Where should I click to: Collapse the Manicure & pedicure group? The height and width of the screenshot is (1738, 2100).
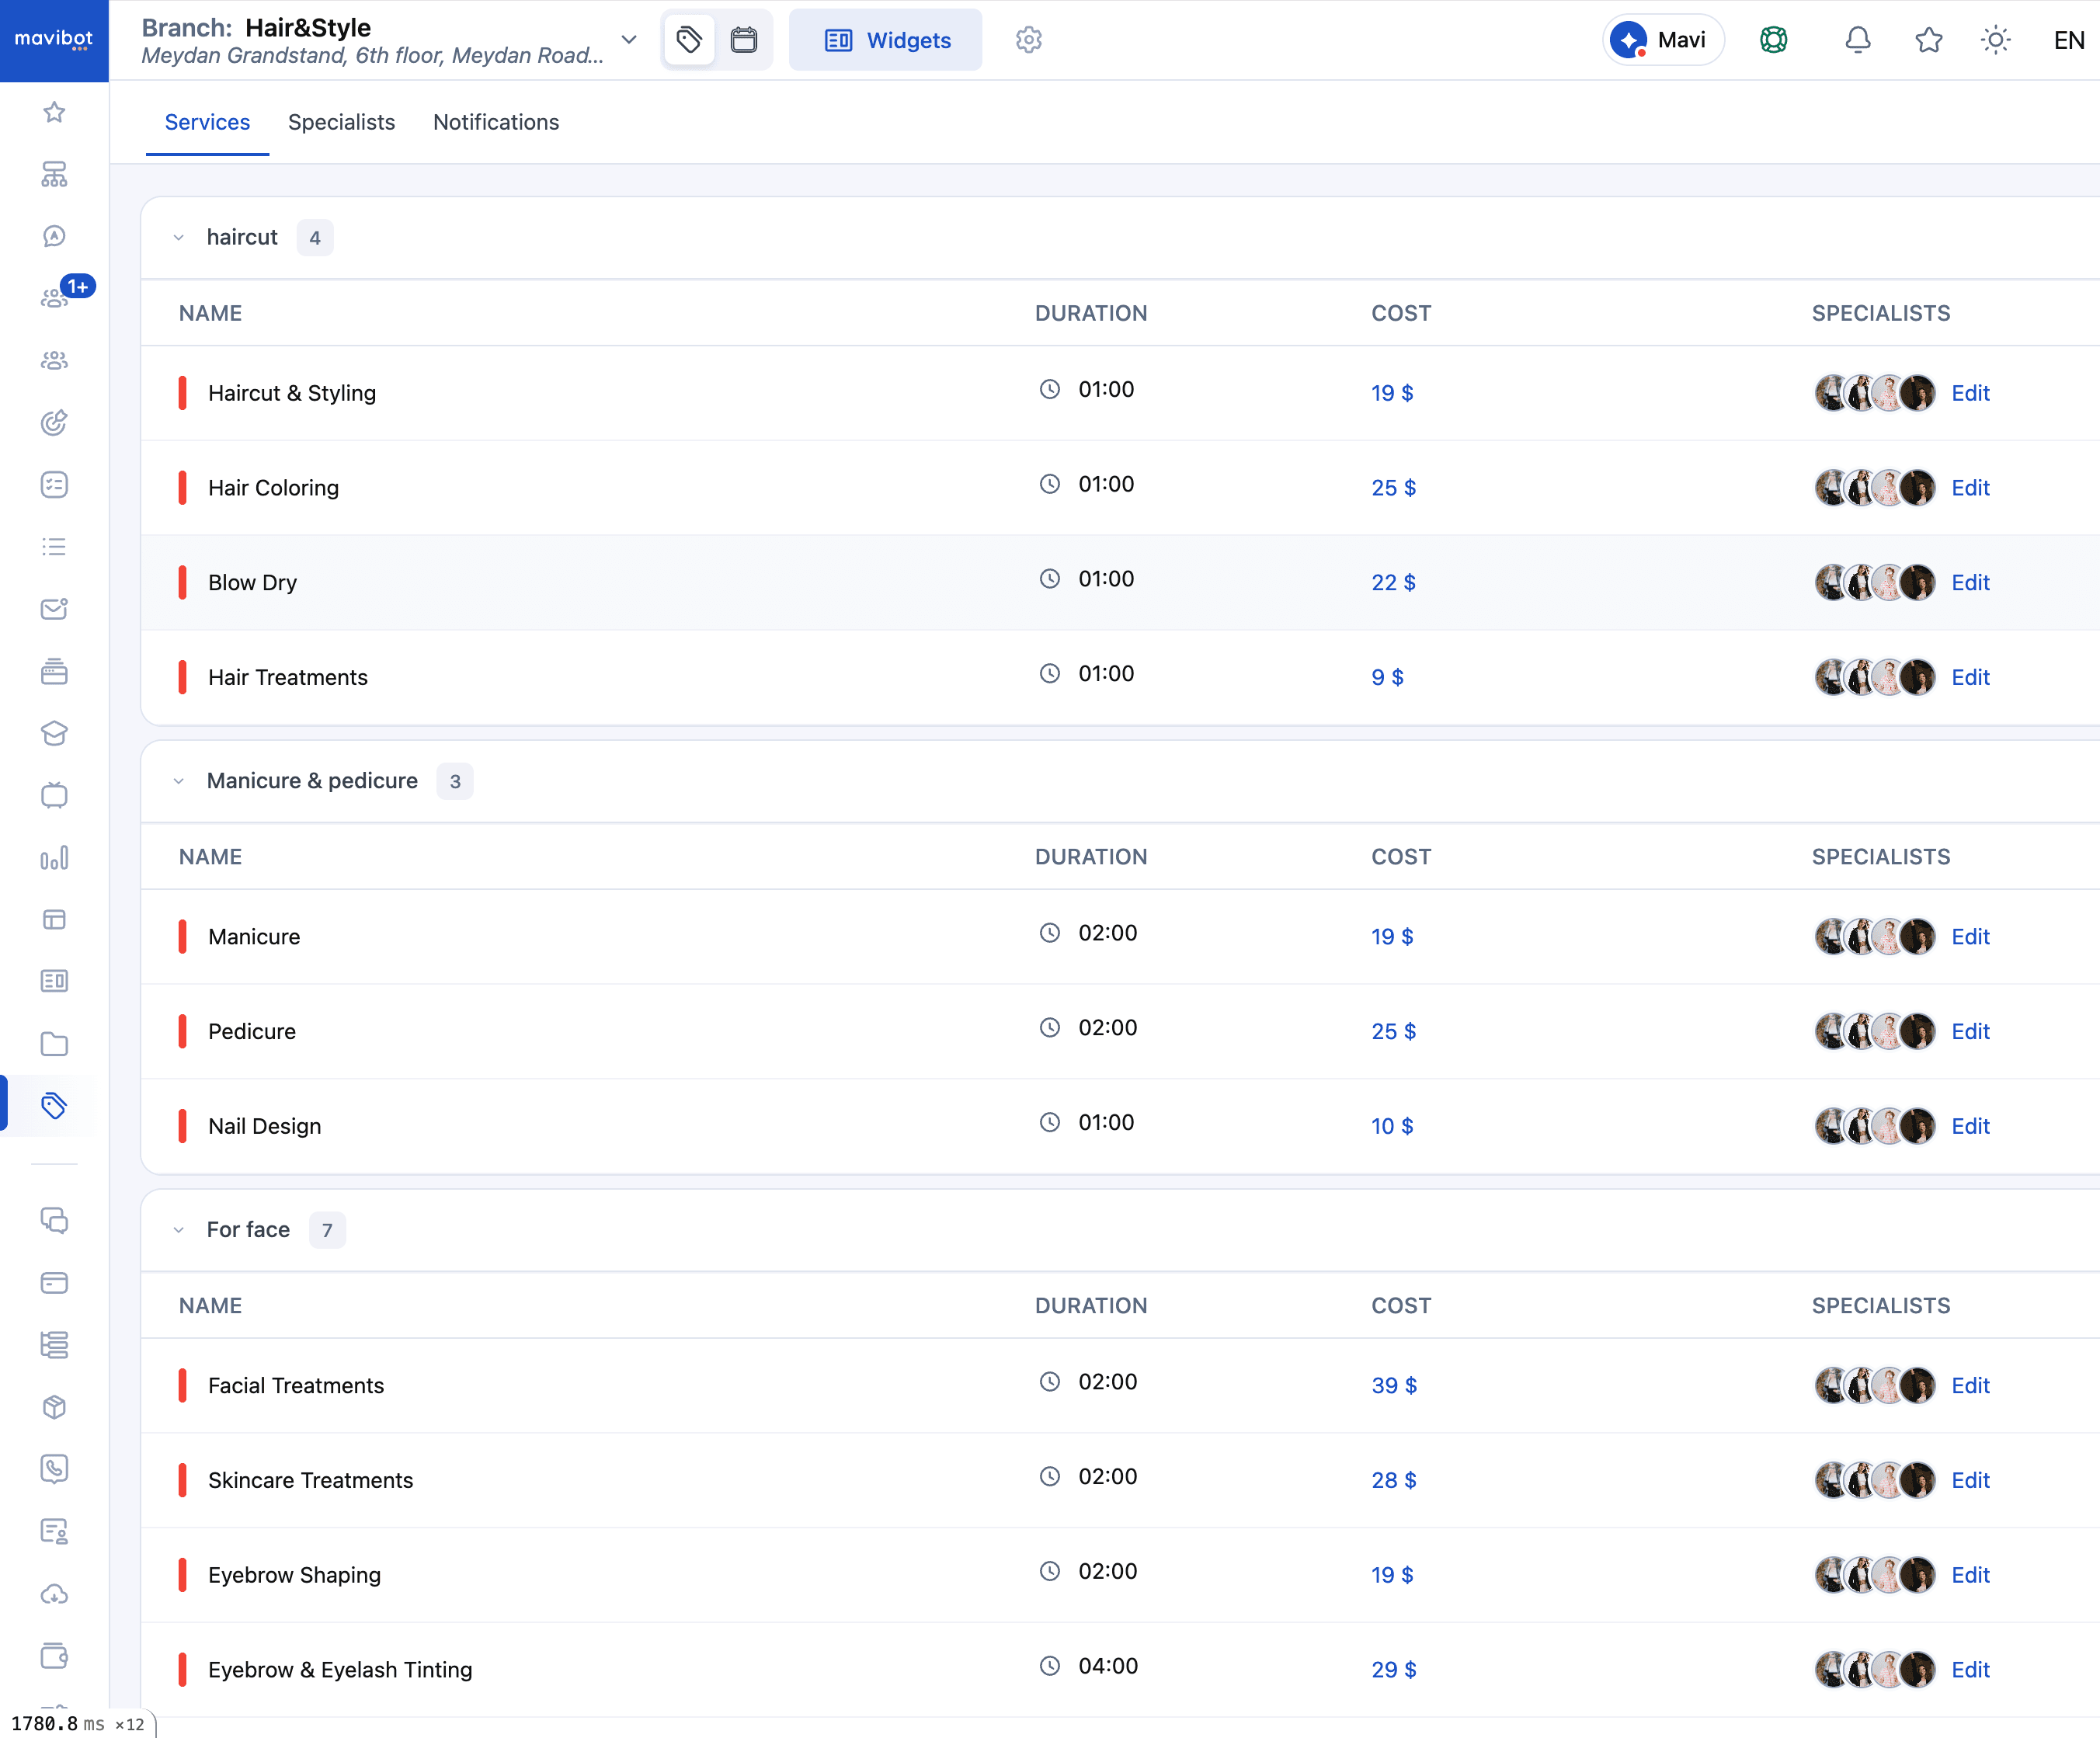point(179,781)
